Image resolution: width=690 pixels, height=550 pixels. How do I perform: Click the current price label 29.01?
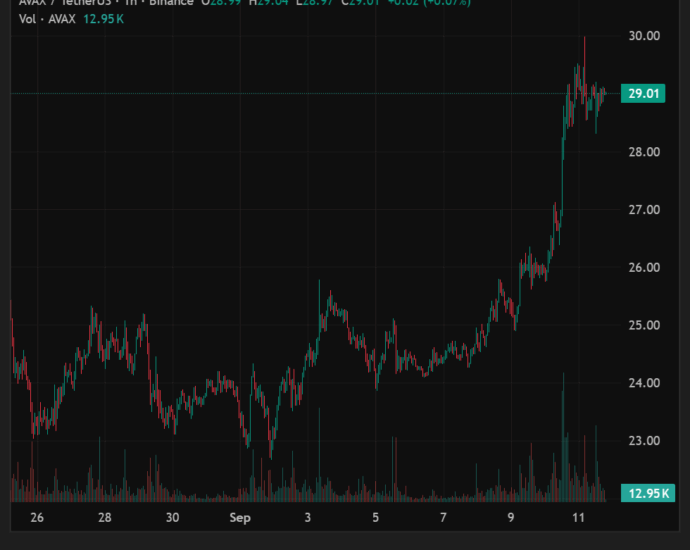[x=643, y=94]
